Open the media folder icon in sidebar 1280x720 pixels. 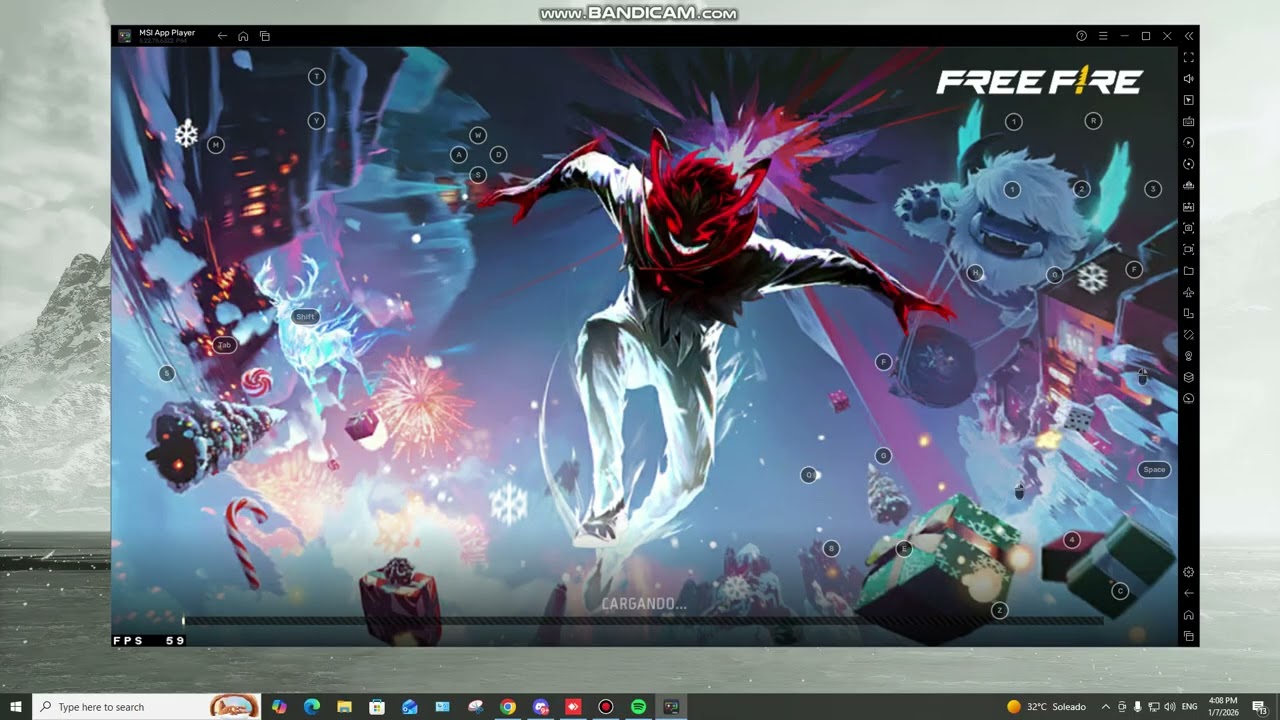click(1189, 271)
